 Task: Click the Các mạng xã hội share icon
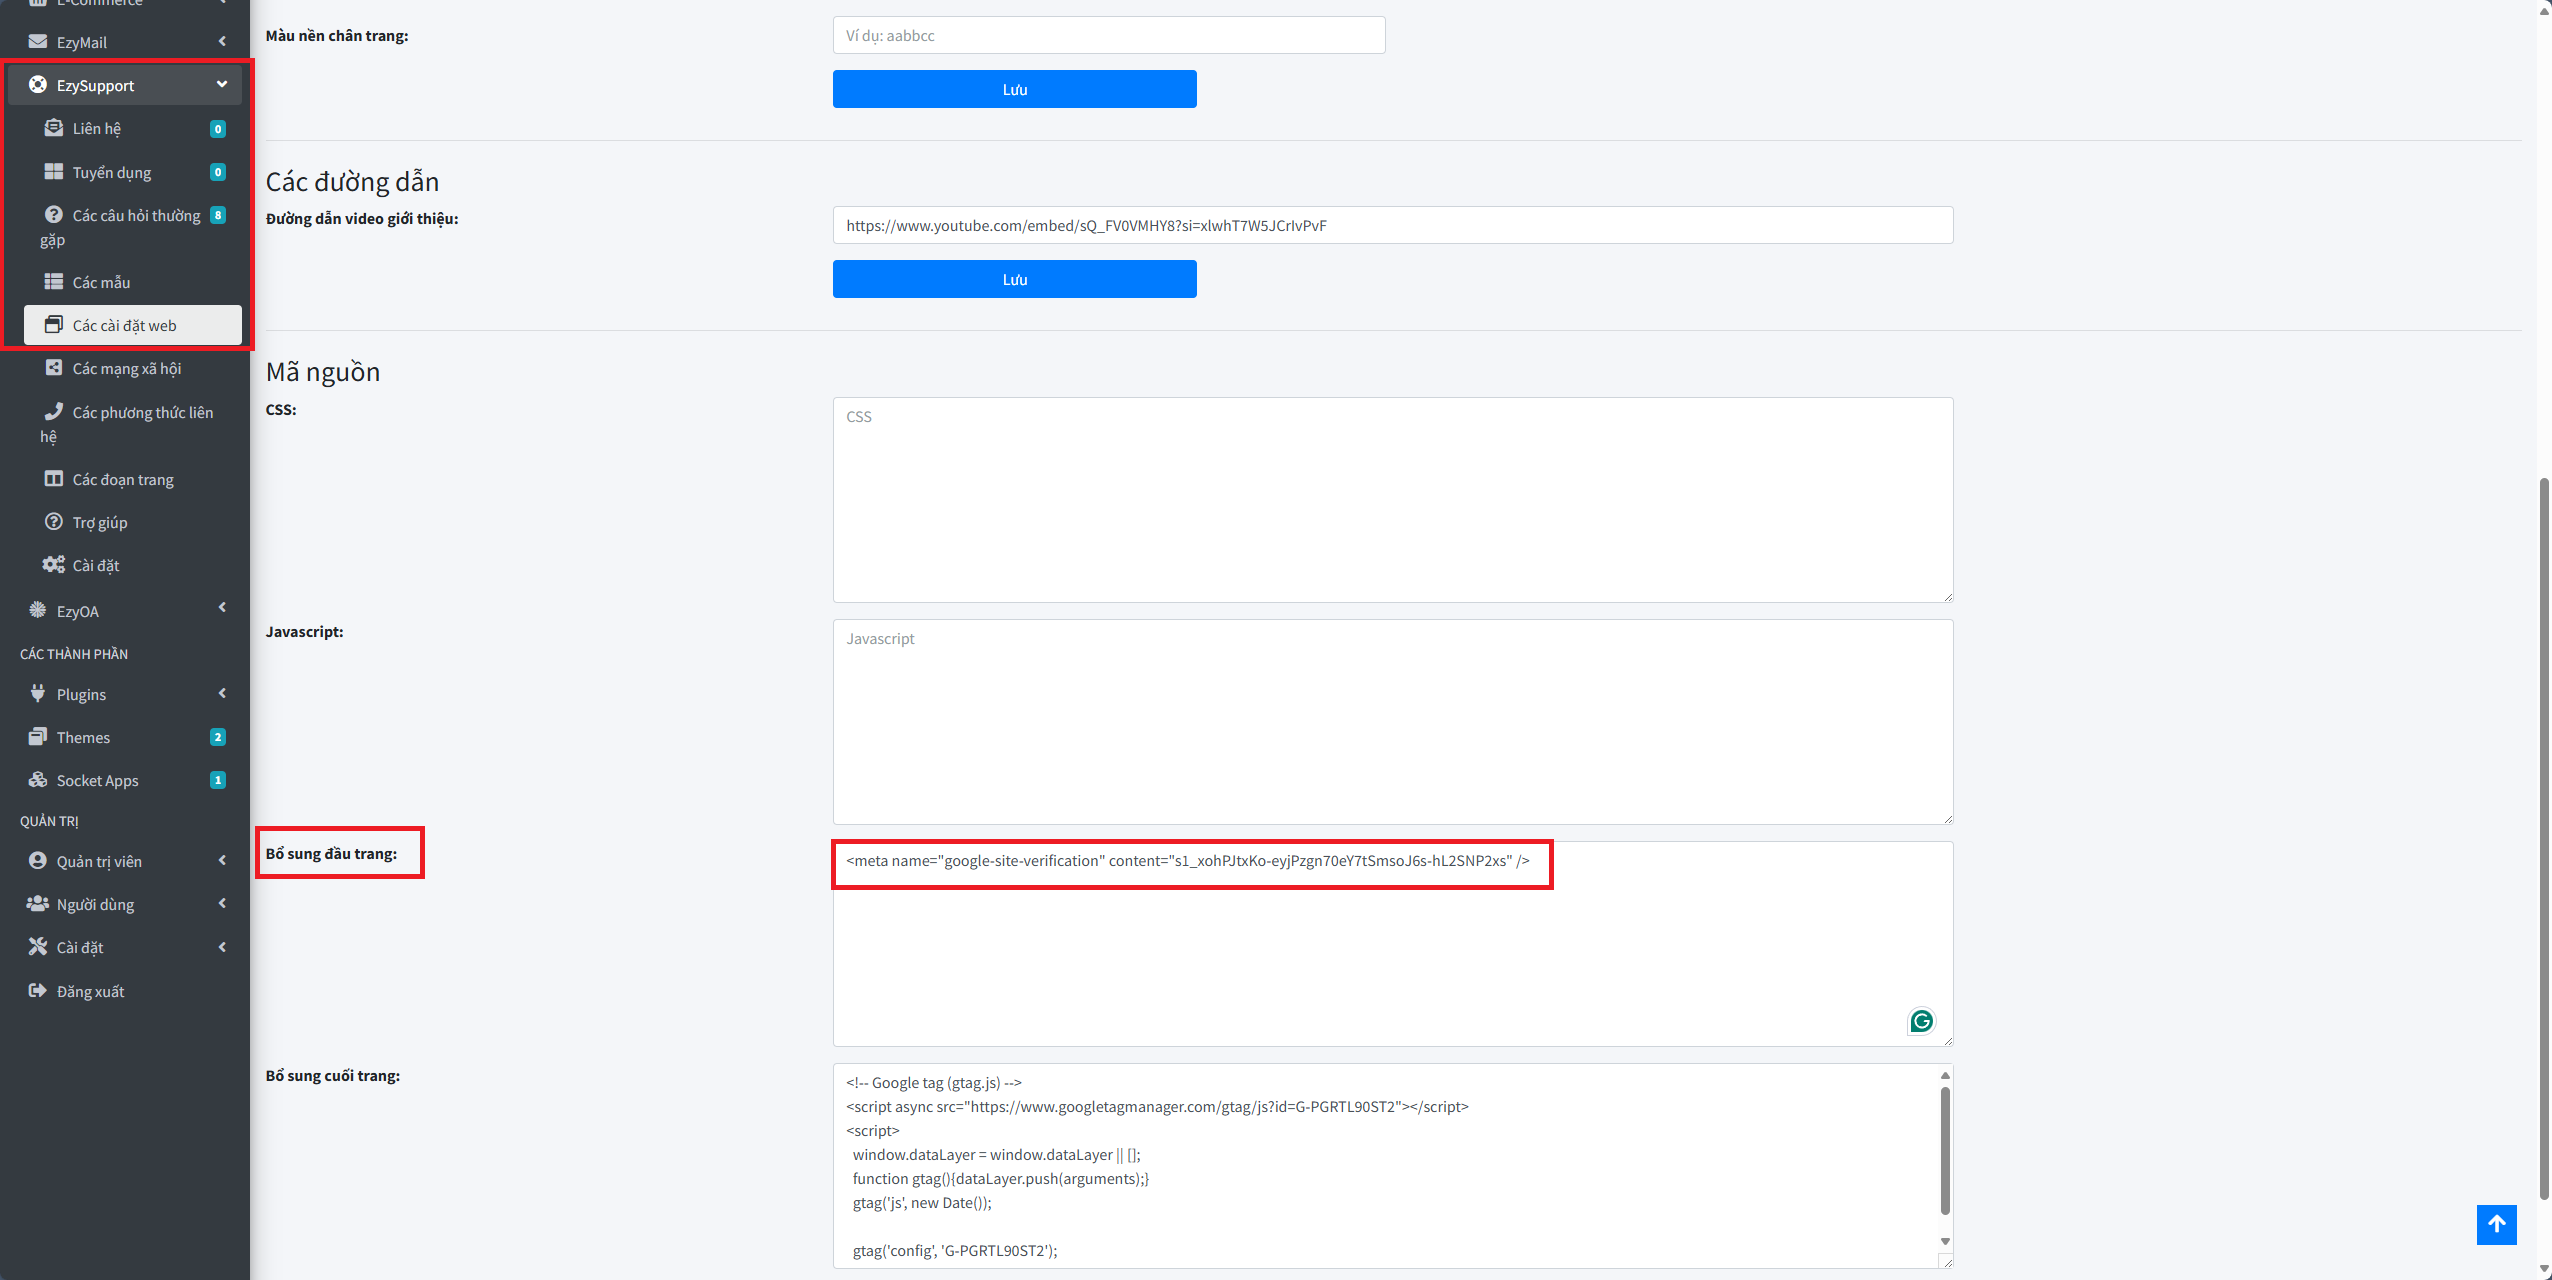click(x=54, y=368)
